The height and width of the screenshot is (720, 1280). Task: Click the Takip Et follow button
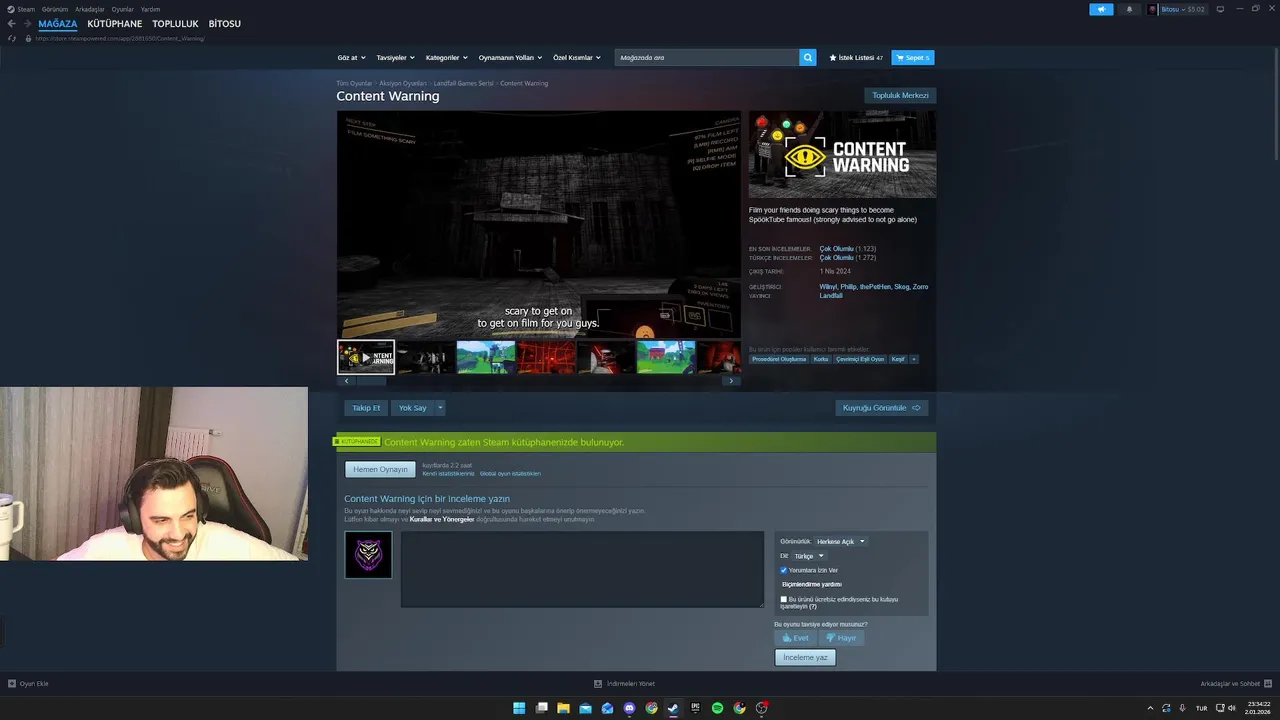(x=366, y=408)
